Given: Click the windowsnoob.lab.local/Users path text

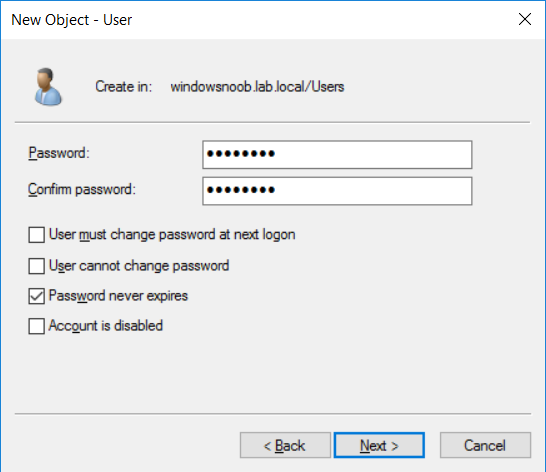Looking at the screenshot, I should 257,86.
